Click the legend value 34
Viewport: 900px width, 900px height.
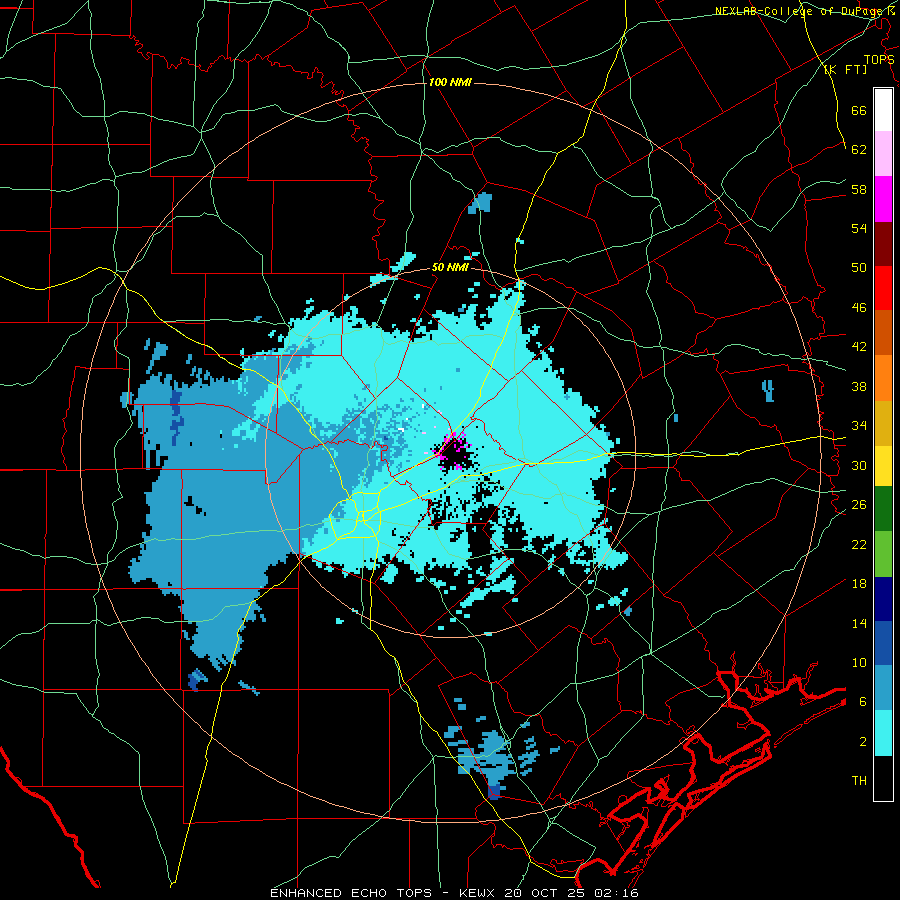click(859, 426)
